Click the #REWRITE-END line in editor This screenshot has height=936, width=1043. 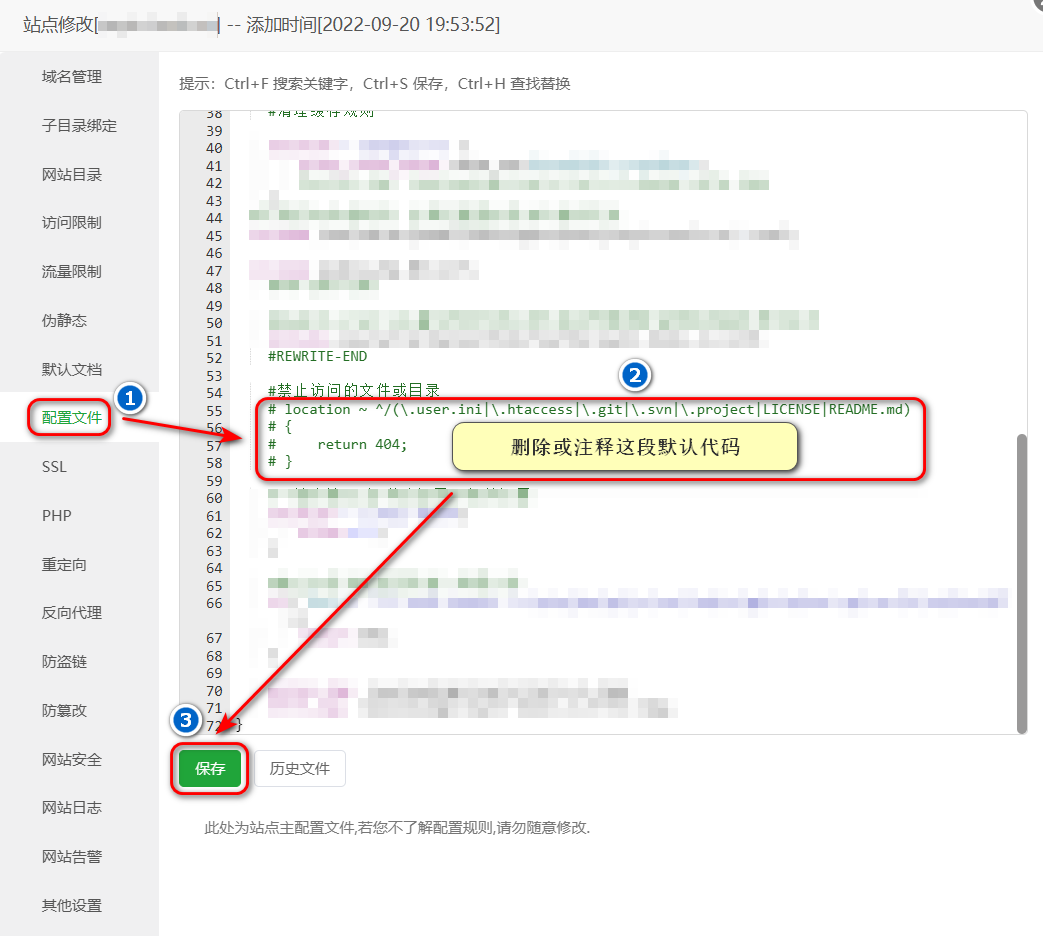[x=317, y=357]
